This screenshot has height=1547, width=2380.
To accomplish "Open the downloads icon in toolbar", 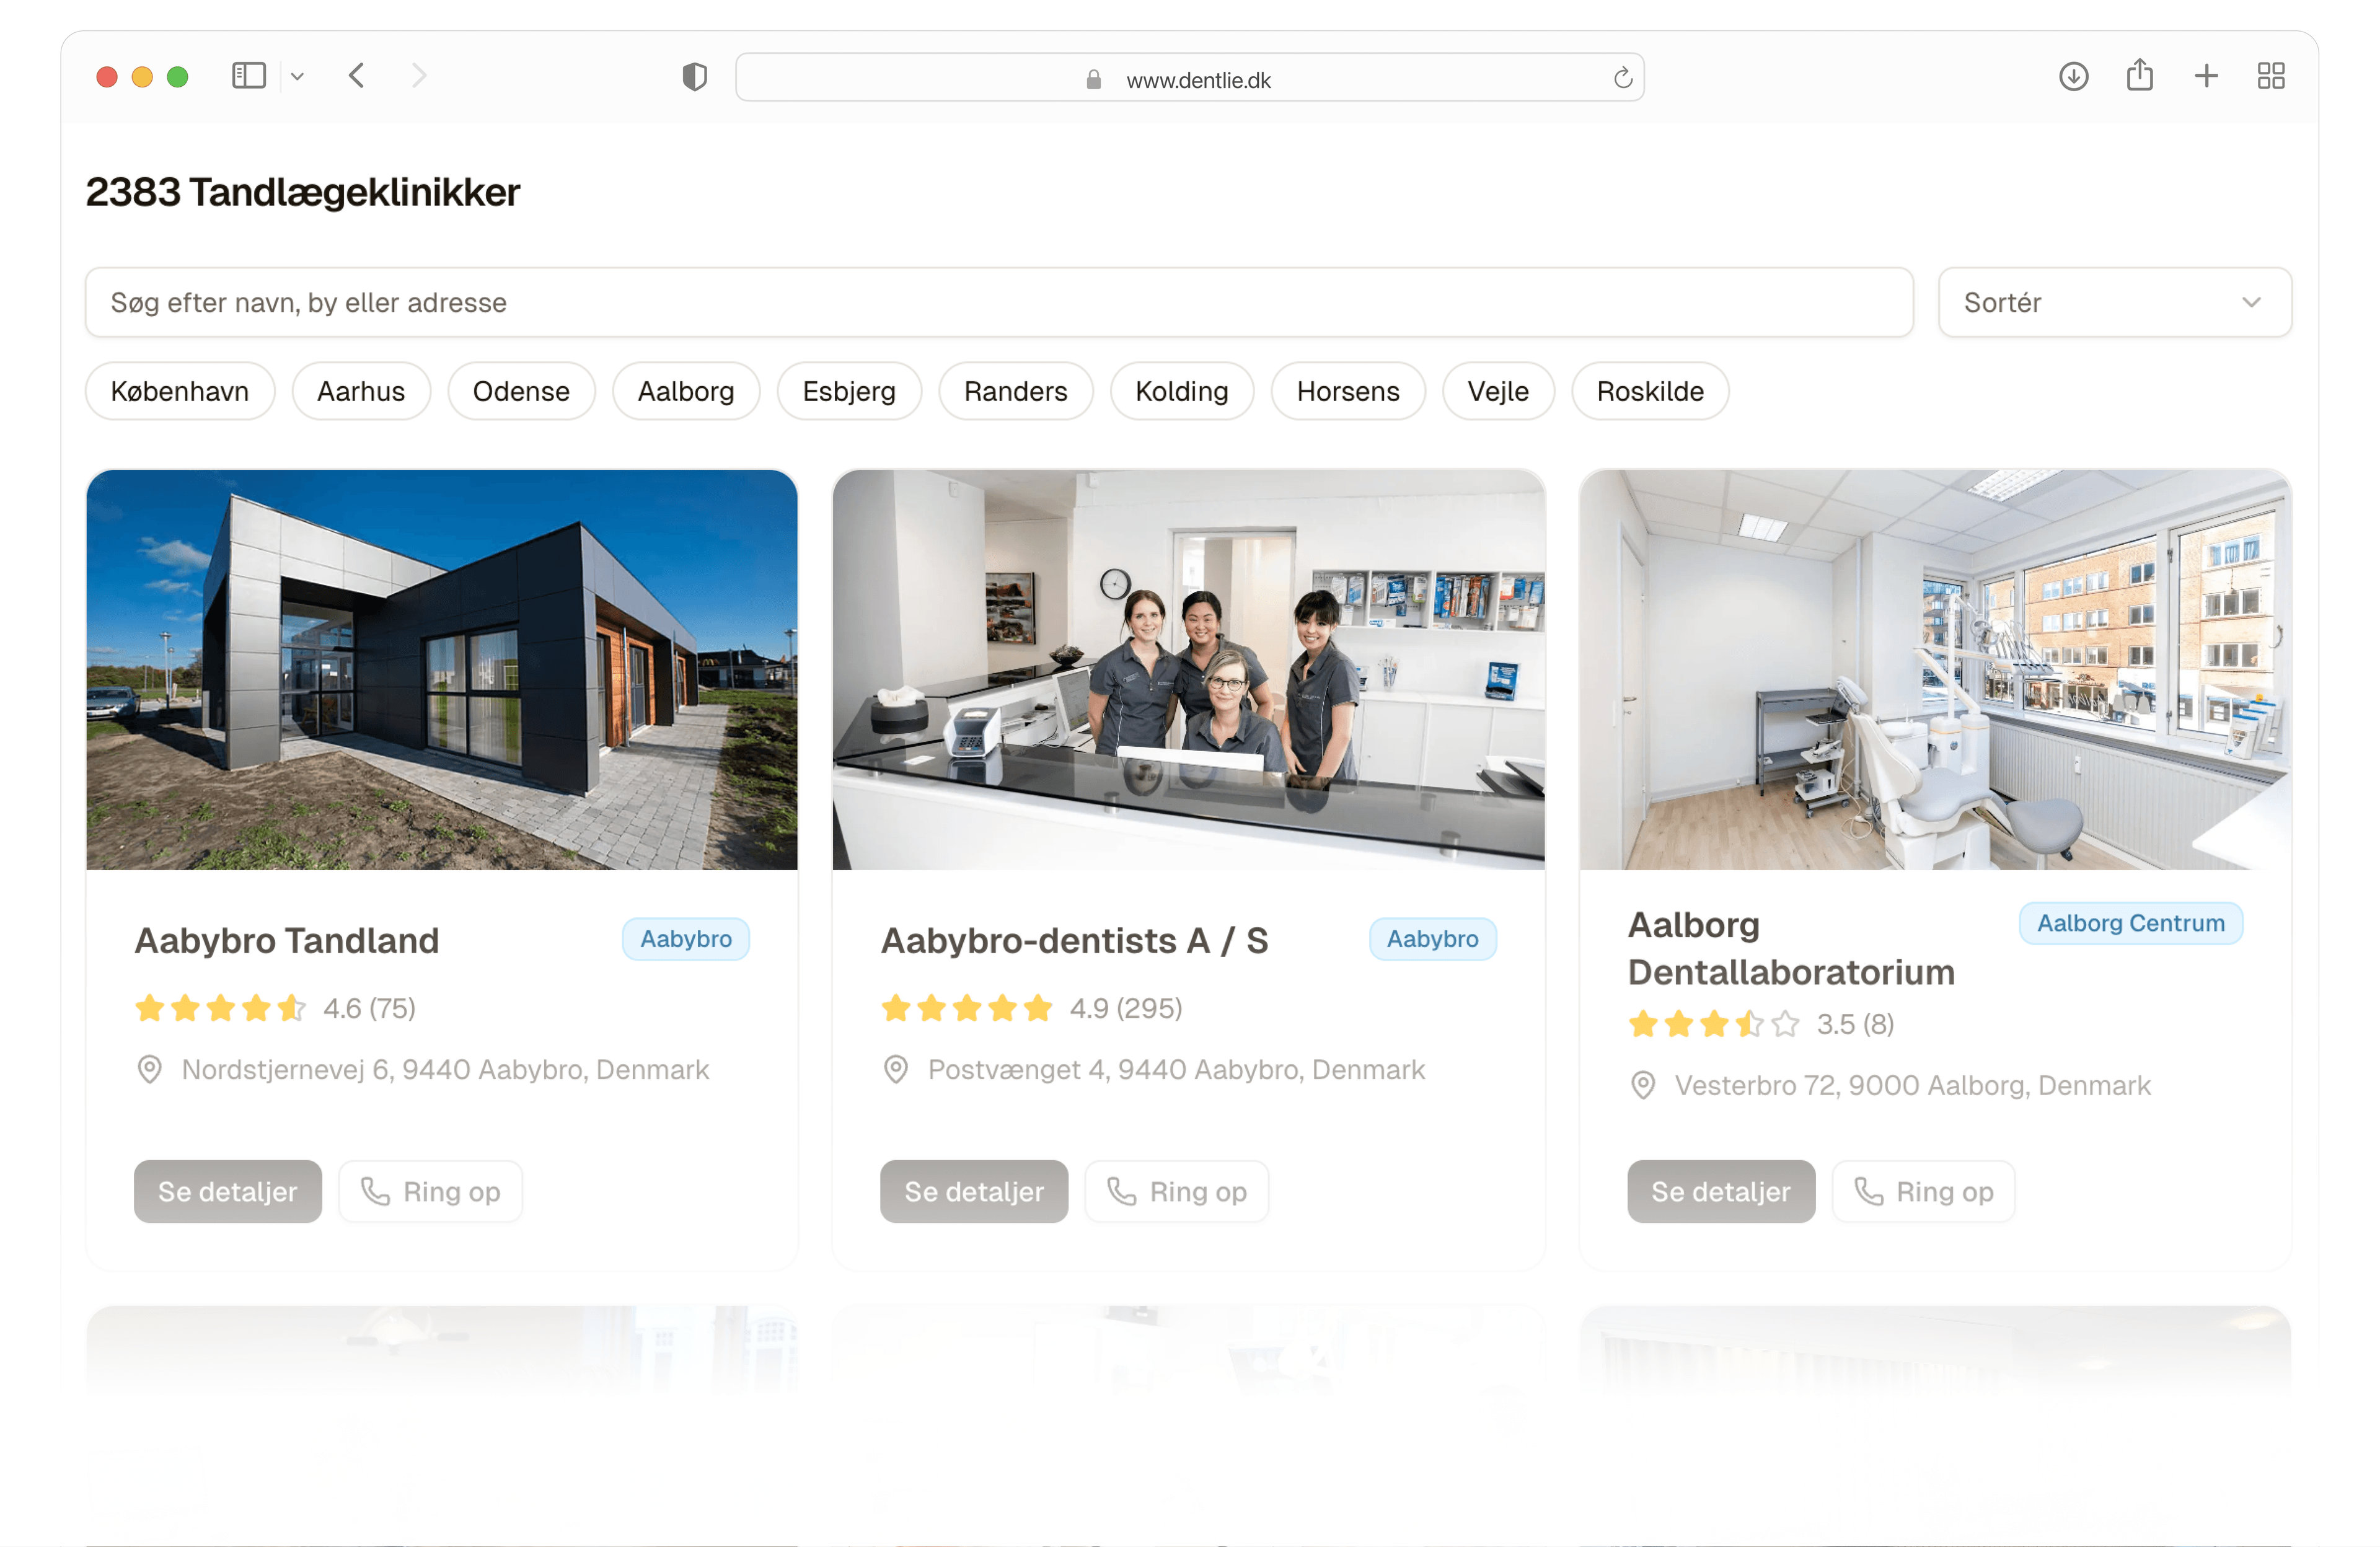I will [x=2073, y=76].
